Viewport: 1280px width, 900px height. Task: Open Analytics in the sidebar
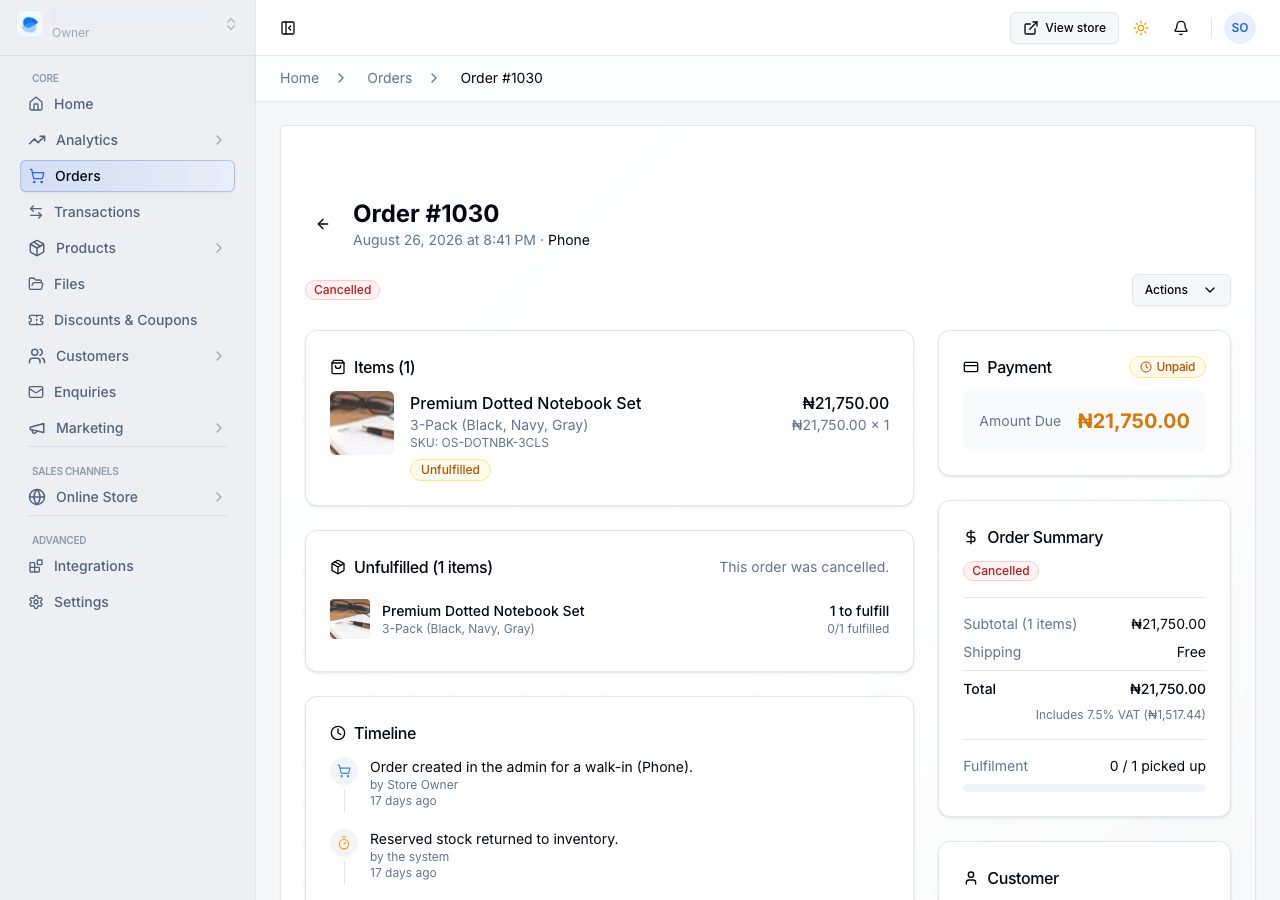tap(127, 140)
